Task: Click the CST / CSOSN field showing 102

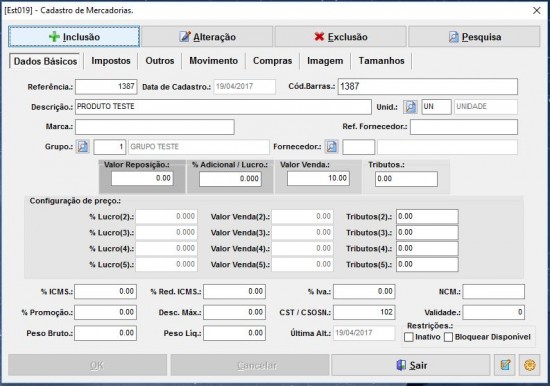Action: point(364,312)
